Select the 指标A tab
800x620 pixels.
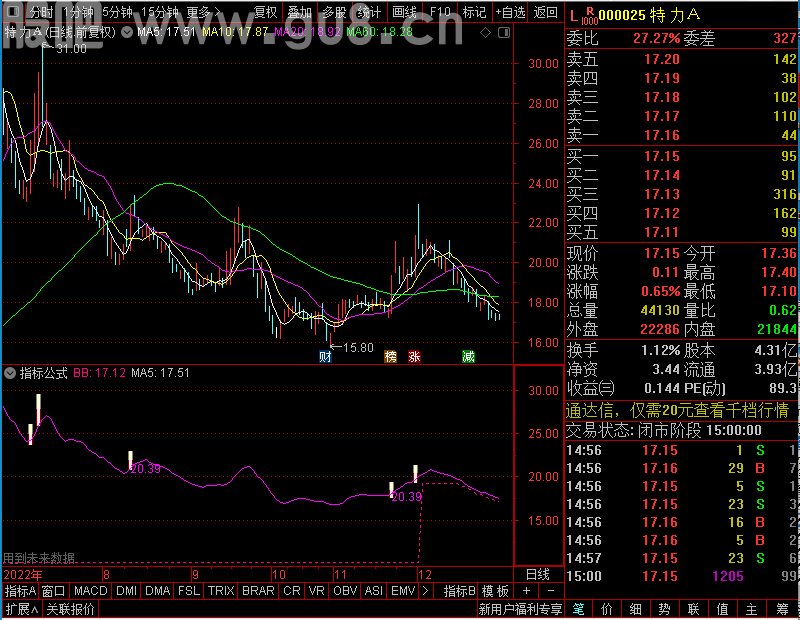point(20,591)
